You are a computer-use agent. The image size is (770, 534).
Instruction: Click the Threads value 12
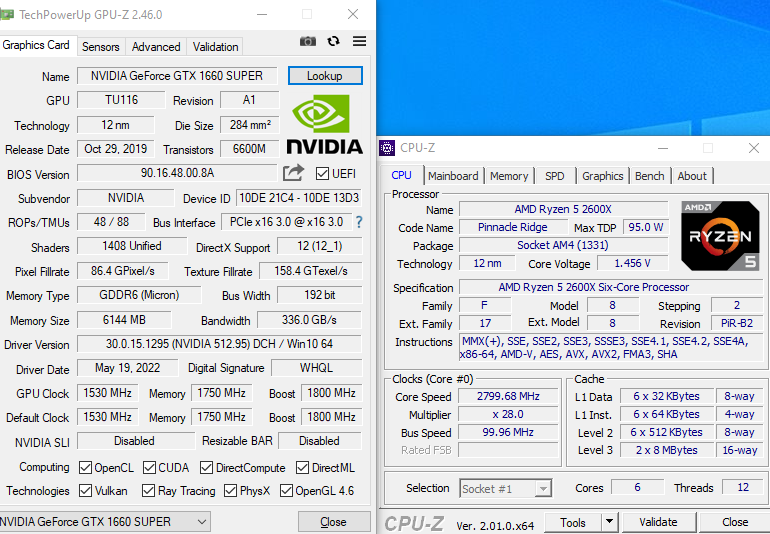click(743, 487)
